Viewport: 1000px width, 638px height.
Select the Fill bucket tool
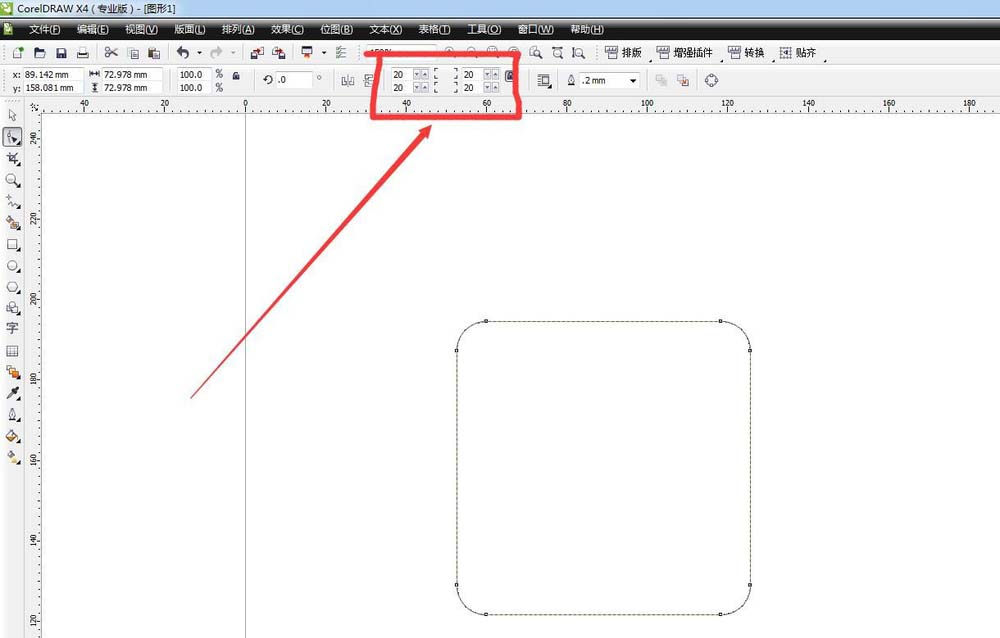12,436
